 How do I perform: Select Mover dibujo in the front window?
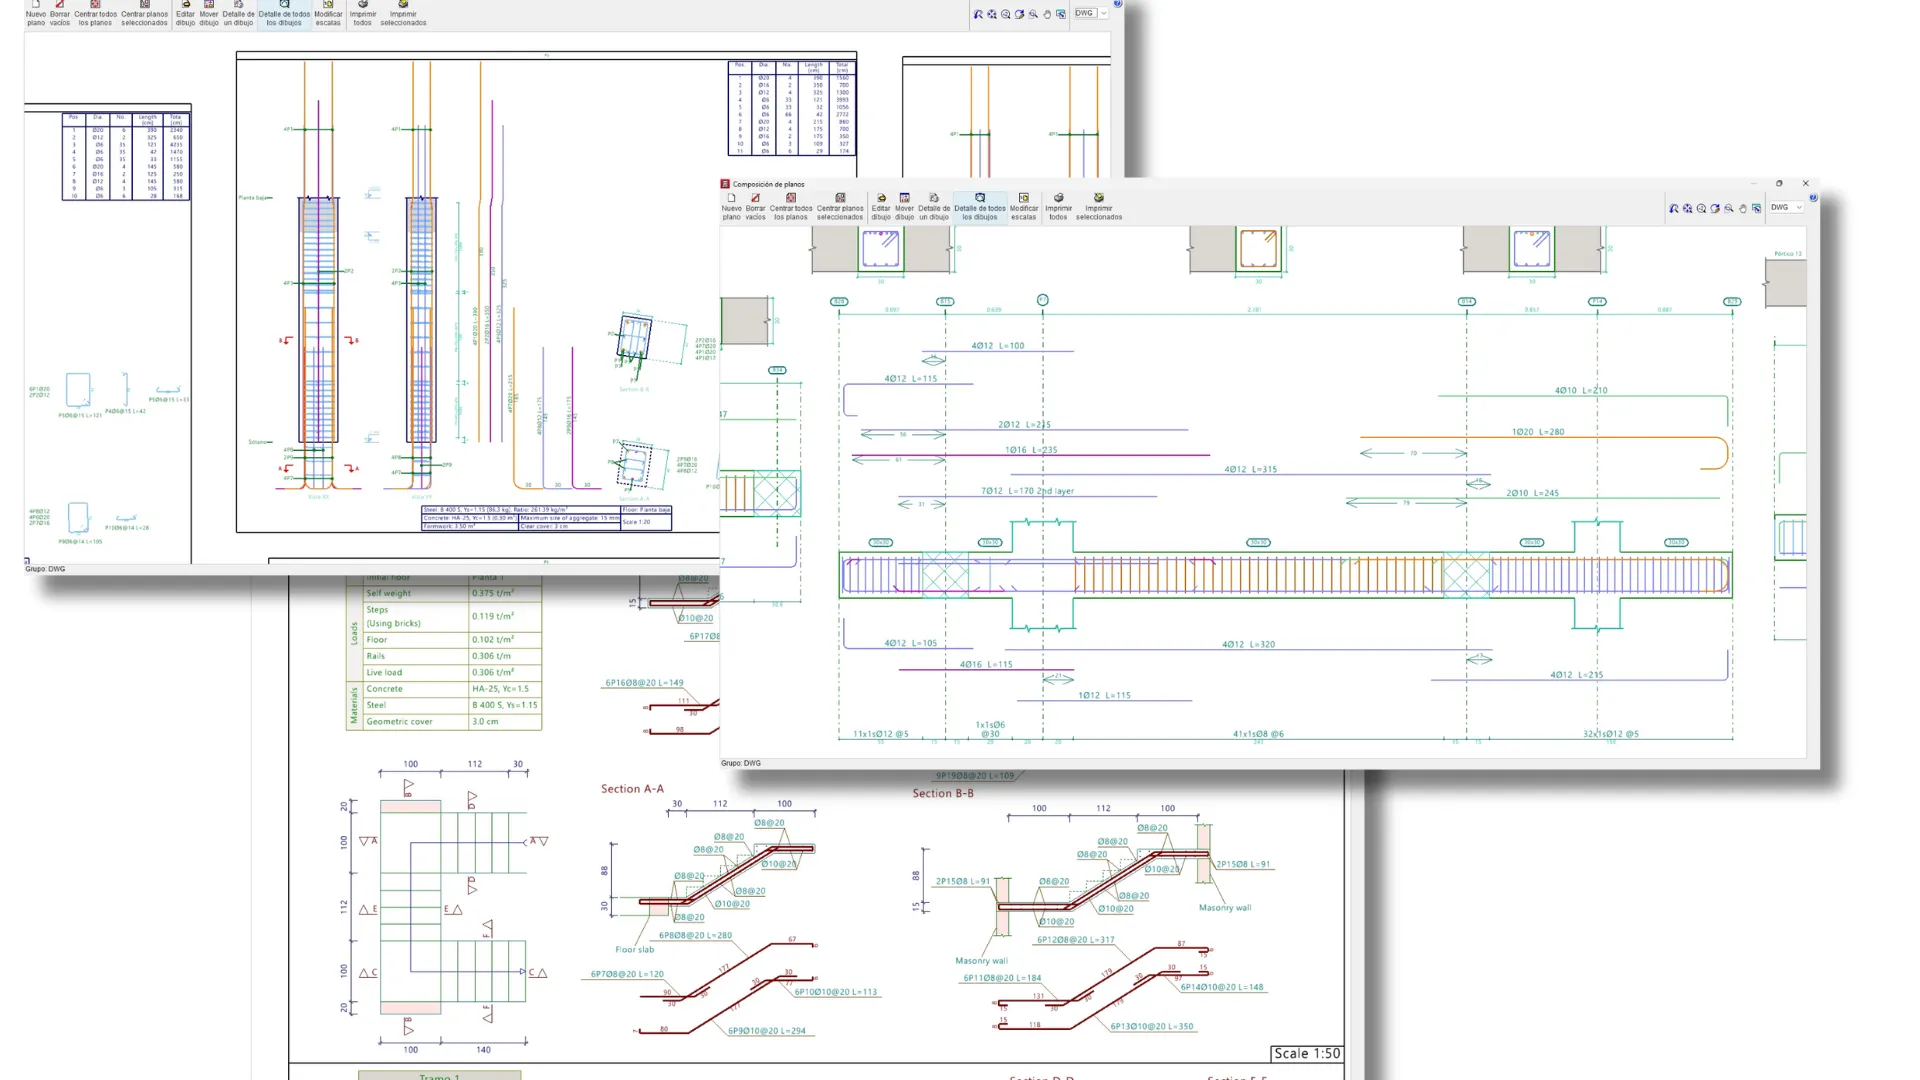click(x=904, y=207)
